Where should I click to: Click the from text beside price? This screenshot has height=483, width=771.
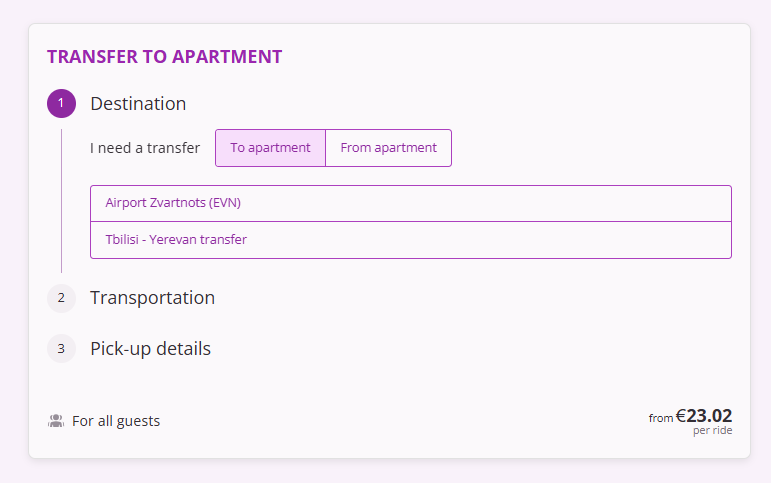pyautogui.click(x=661, y=418)
